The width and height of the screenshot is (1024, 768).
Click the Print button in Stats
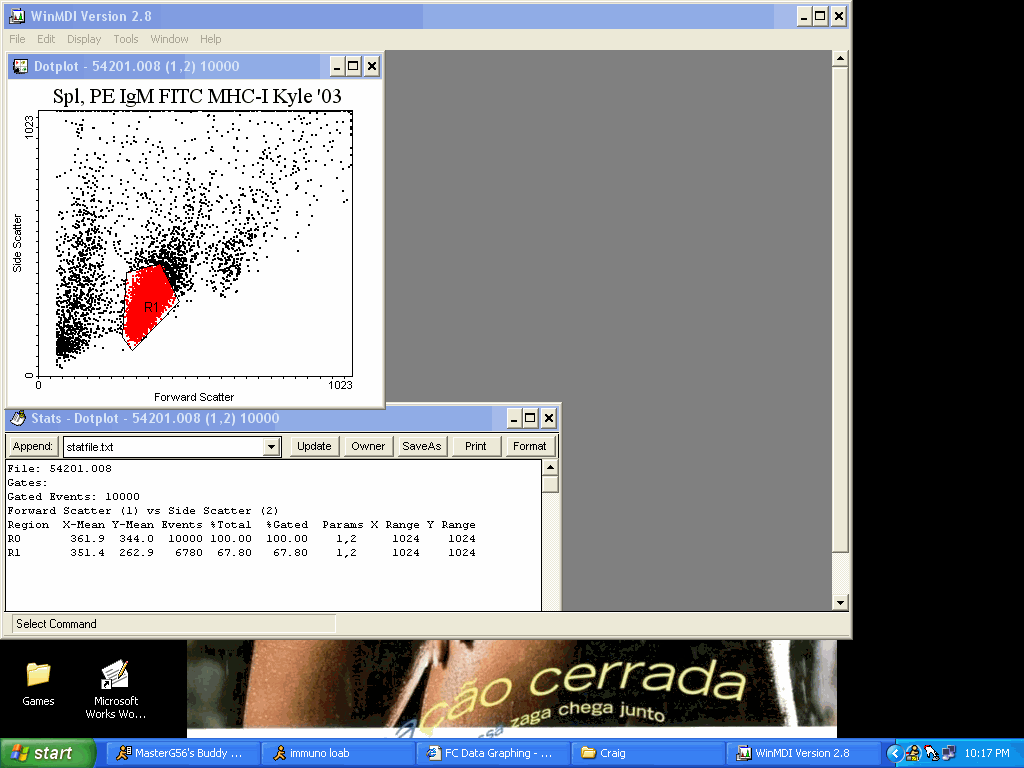pos(476,446)
